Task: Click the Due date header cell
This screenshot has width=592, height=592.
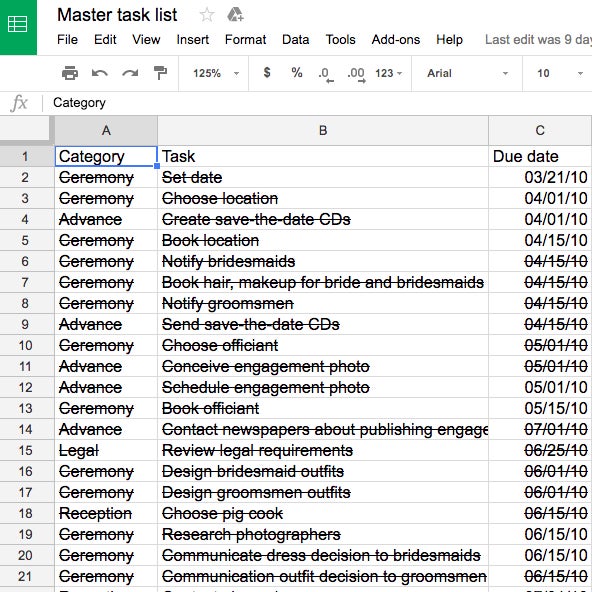Action: (540, 156)
